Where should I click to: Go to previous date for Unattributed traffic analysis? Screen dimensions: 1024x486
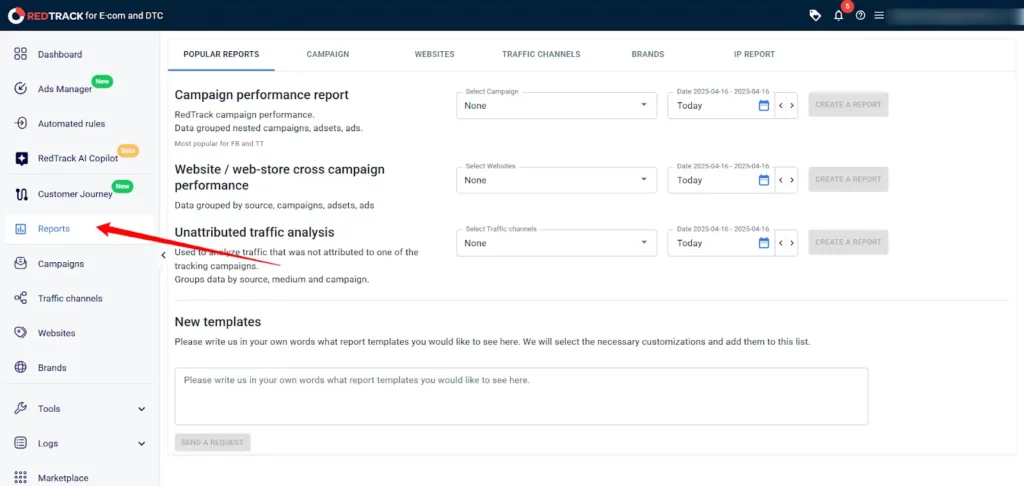click(781, 243)
